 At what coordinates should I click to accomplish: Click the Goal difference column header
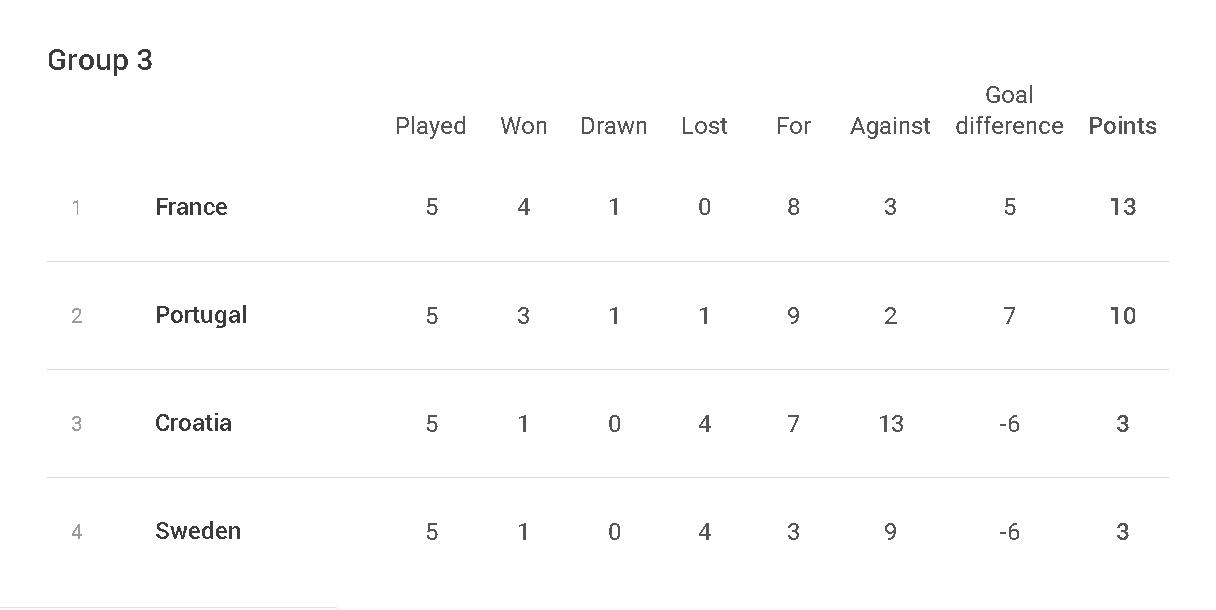[x=1009, y=111]
